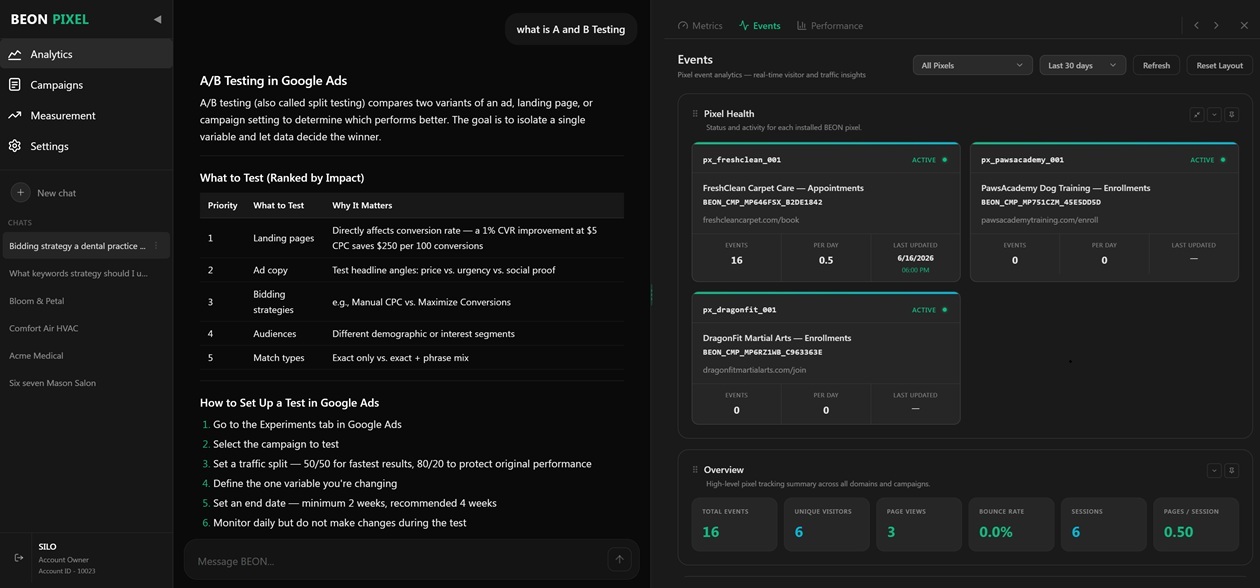
Task: Switch to the Performance tab
Action: [x=830, y=26]
